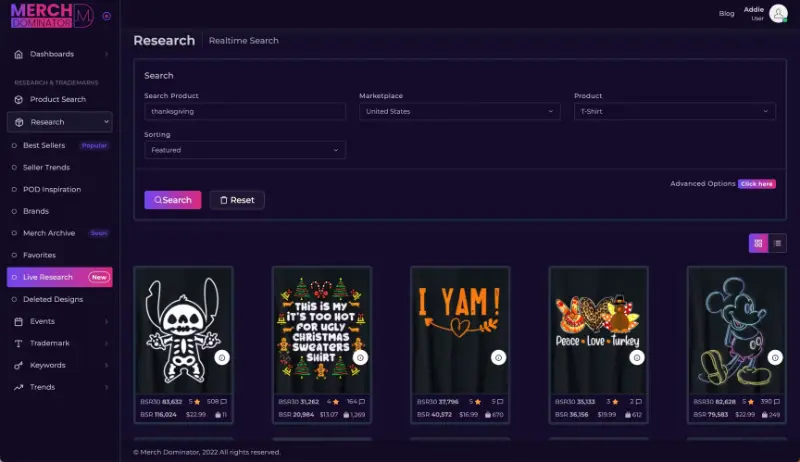Click round icon on I YAM card
Image resolution: width=800 pixels, height=462 pixels.
pyautogui.click(x=498, y=357)
